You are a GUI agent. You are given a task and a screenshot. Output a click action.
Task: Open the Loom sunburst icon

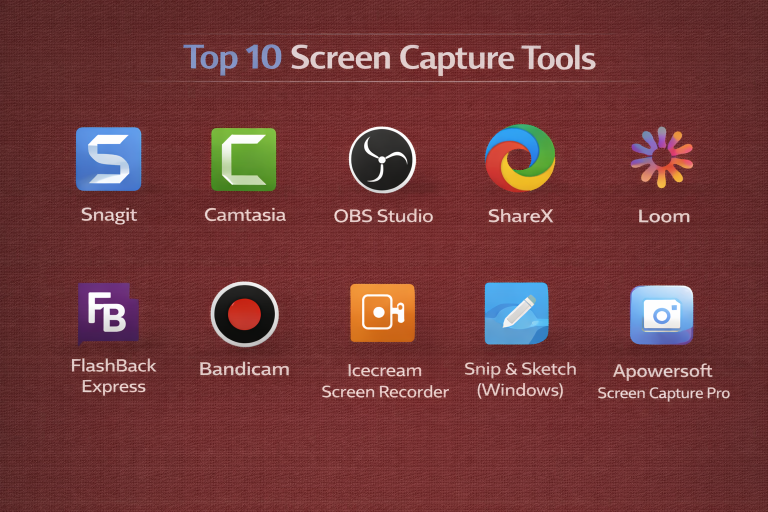(662, 157)
